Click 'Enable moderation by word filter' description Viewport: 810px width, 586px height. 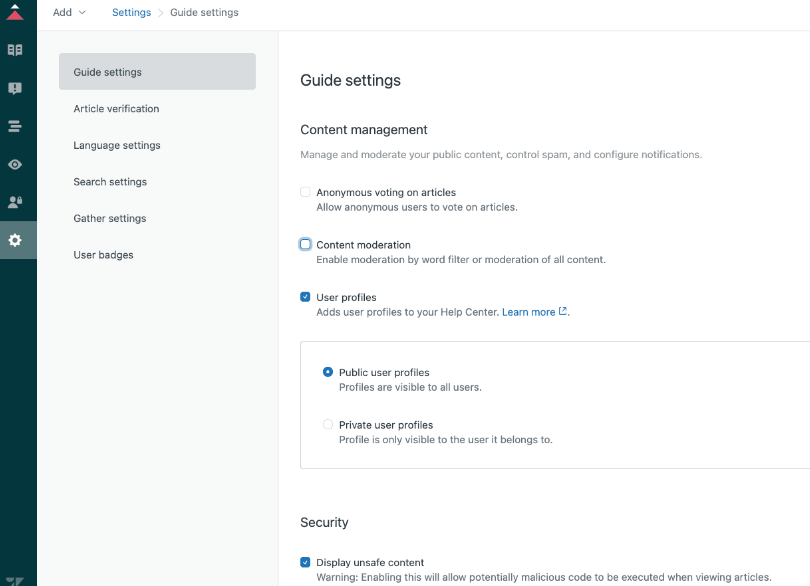point(461,259)
